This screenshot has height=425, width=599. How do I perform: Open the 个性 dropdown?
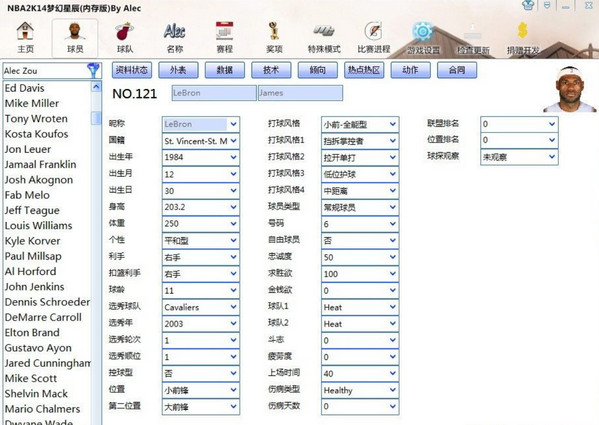point(201,241)
